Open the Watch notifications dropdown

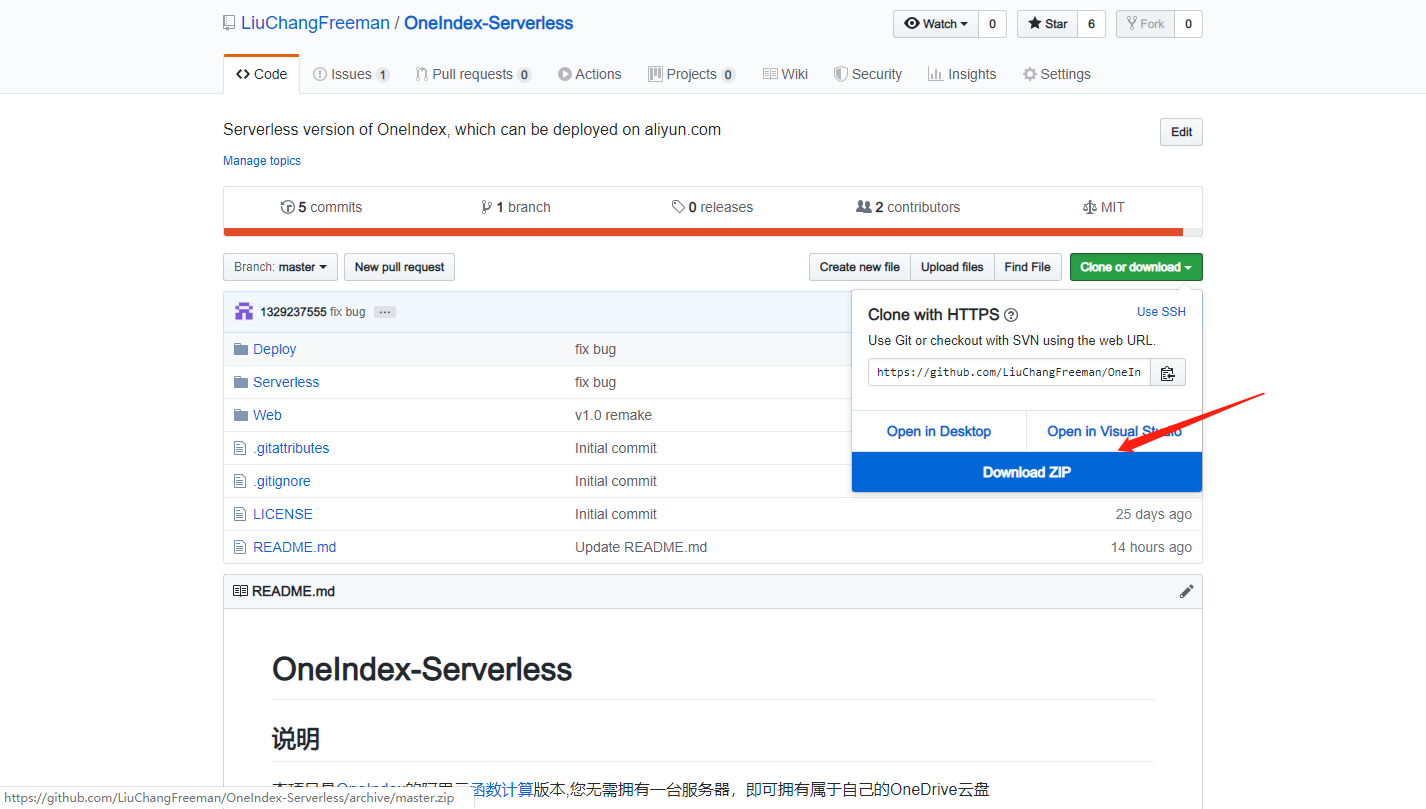962,23
